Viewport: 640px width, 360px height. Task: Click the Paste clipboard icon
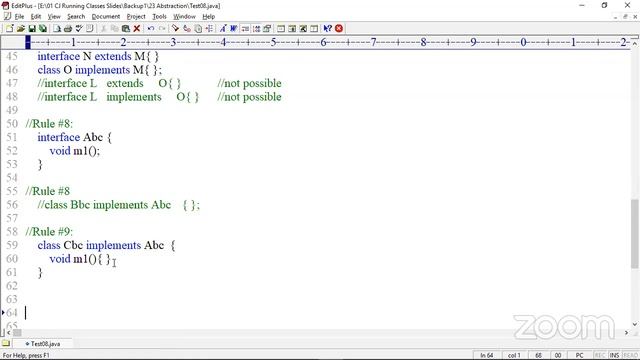point(126,28)
